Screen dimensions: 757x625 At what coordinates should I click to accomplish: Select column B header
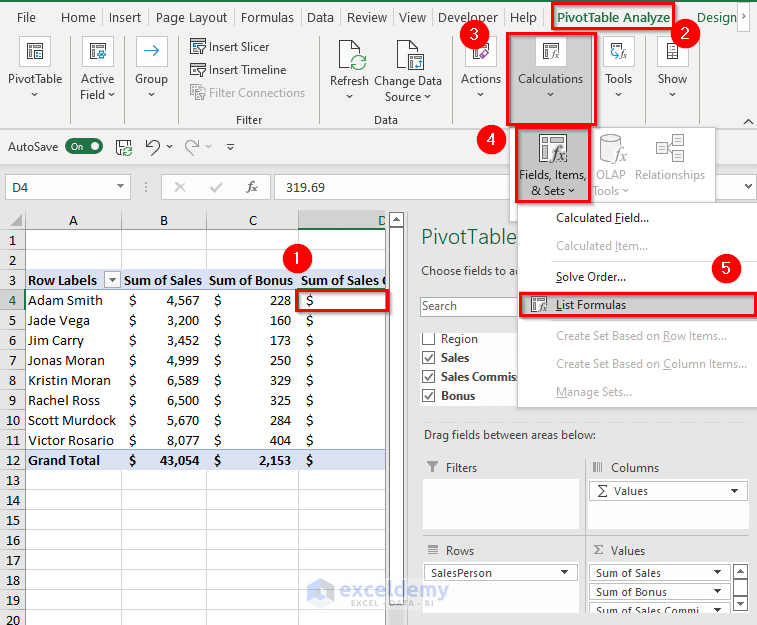click(164, 221)
